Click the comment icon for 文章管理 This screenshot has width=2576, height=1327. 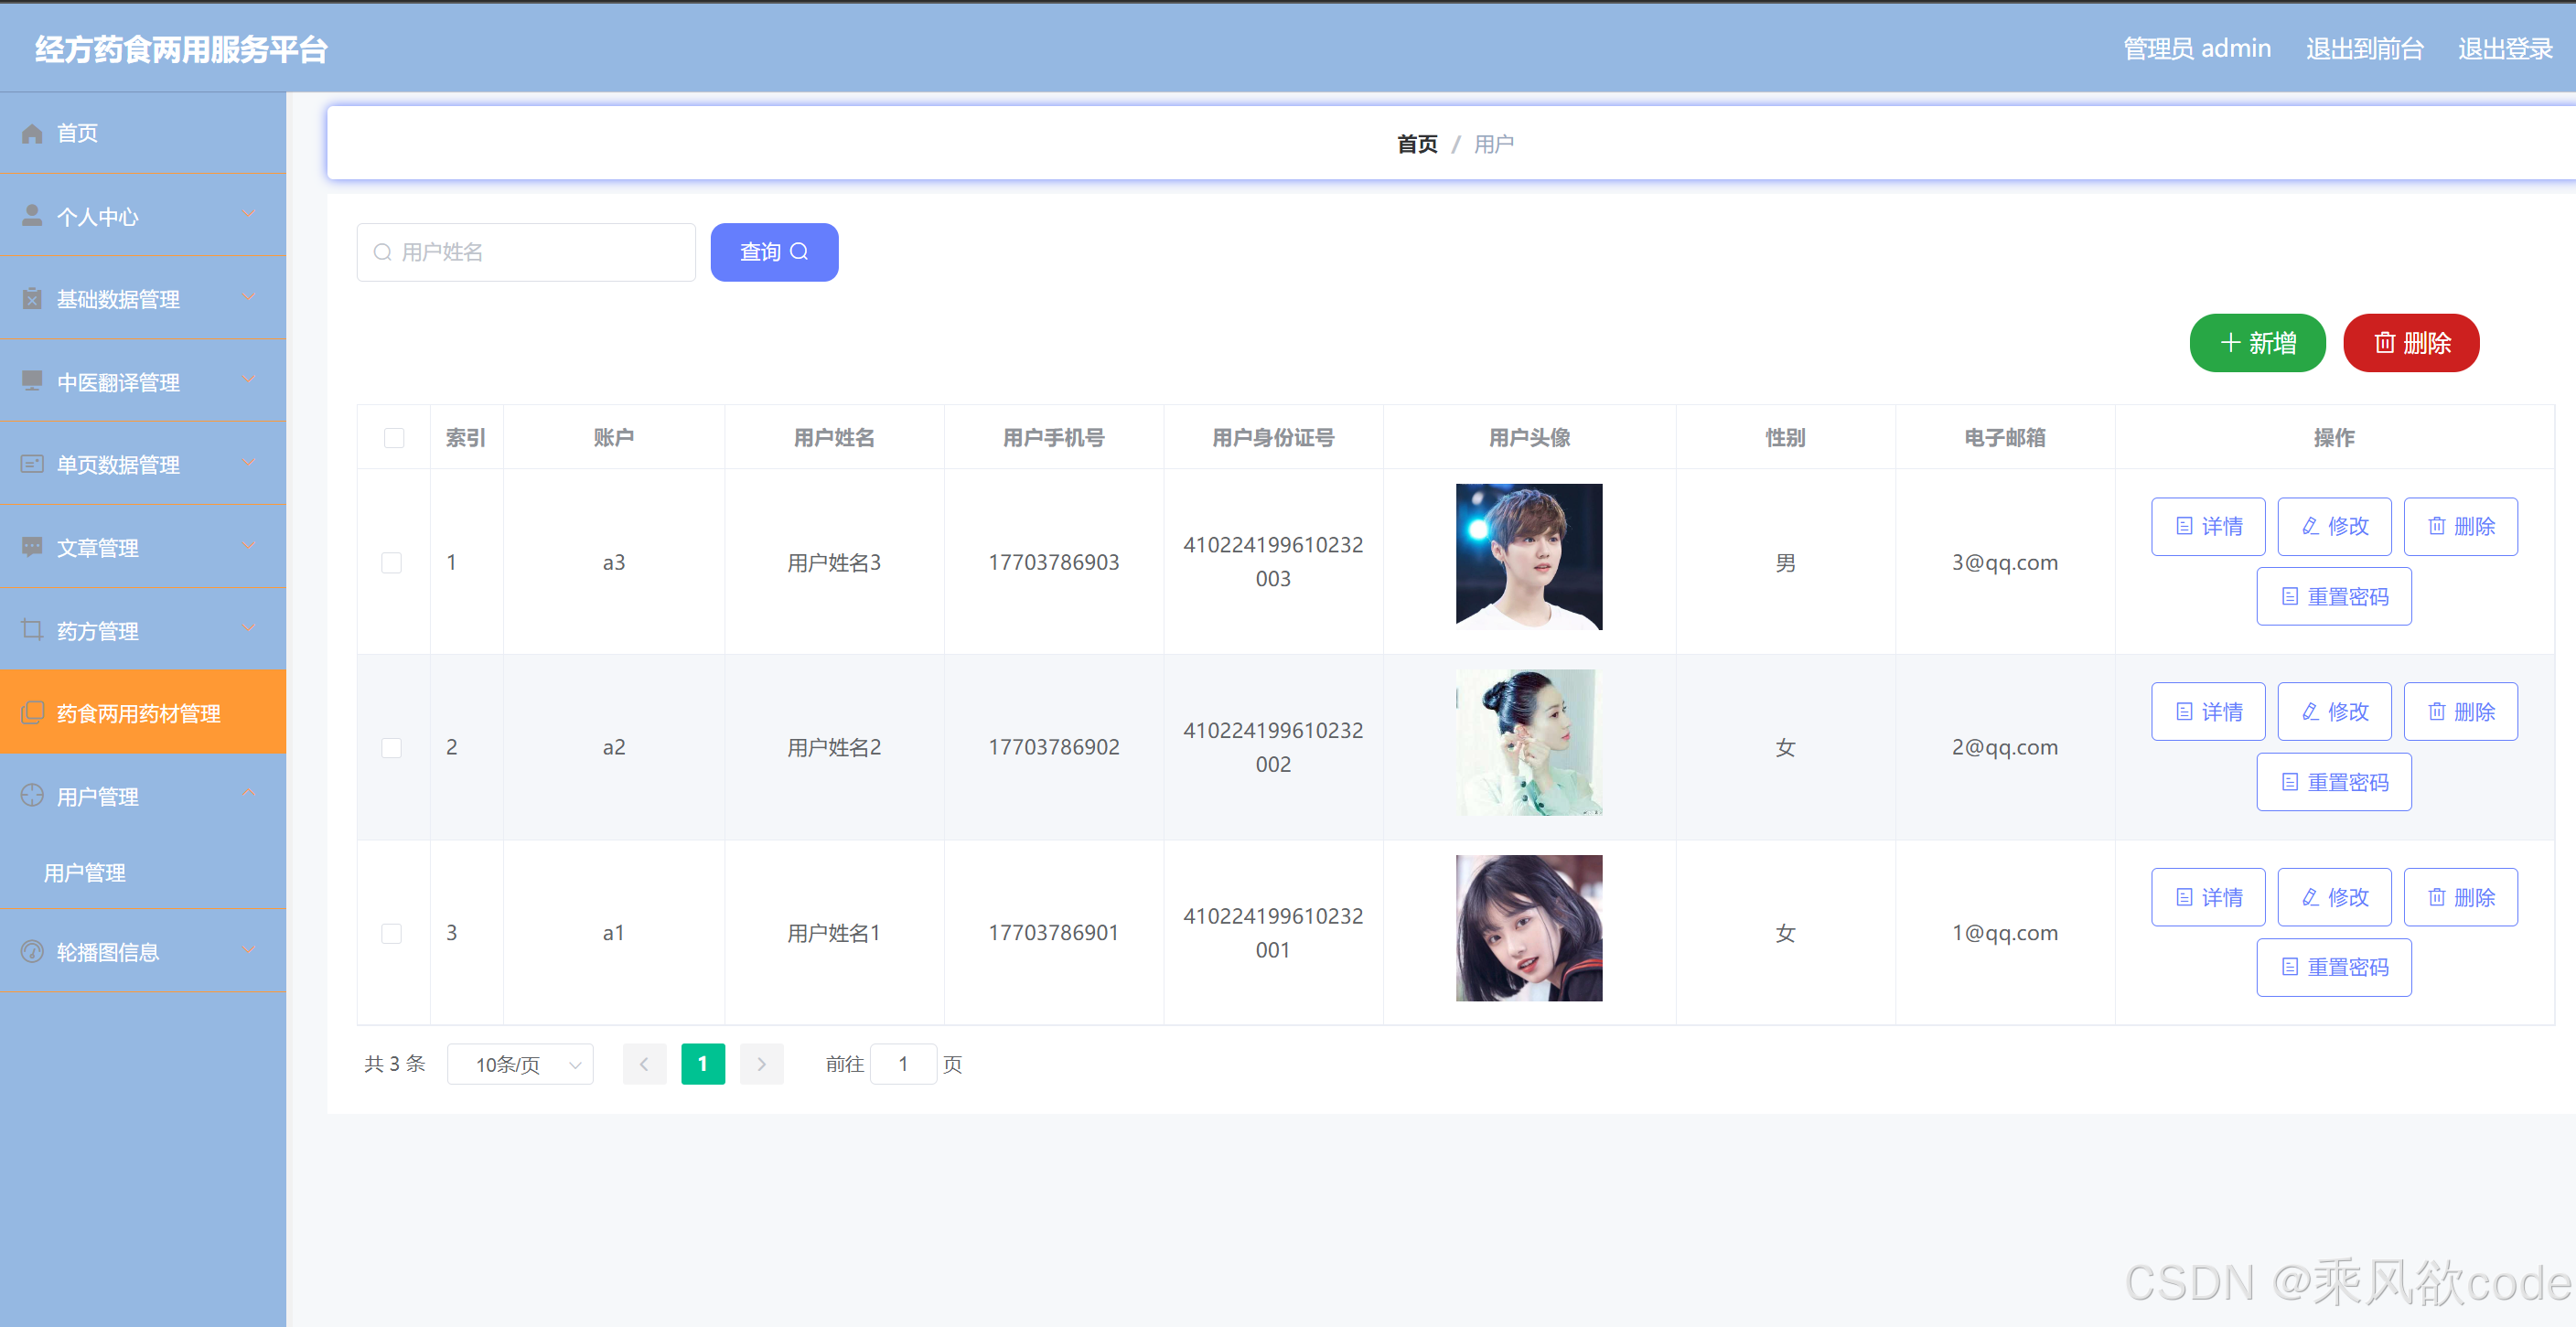point(30,547)
